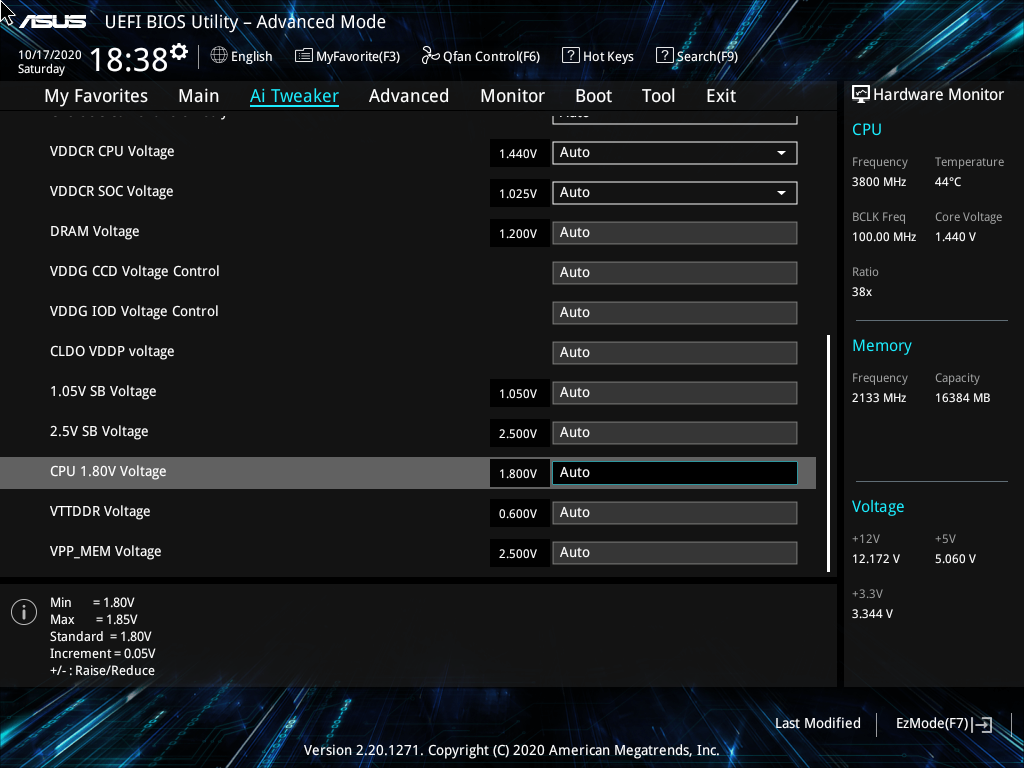
Task: Click the ASUS logo
Action: click(x=53, y=22)
